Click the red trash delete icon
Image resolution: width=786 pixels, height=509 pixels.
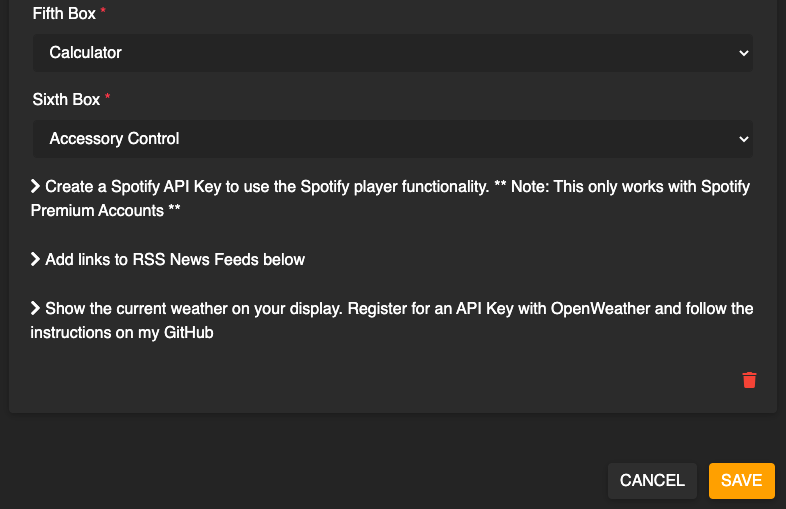749,380
